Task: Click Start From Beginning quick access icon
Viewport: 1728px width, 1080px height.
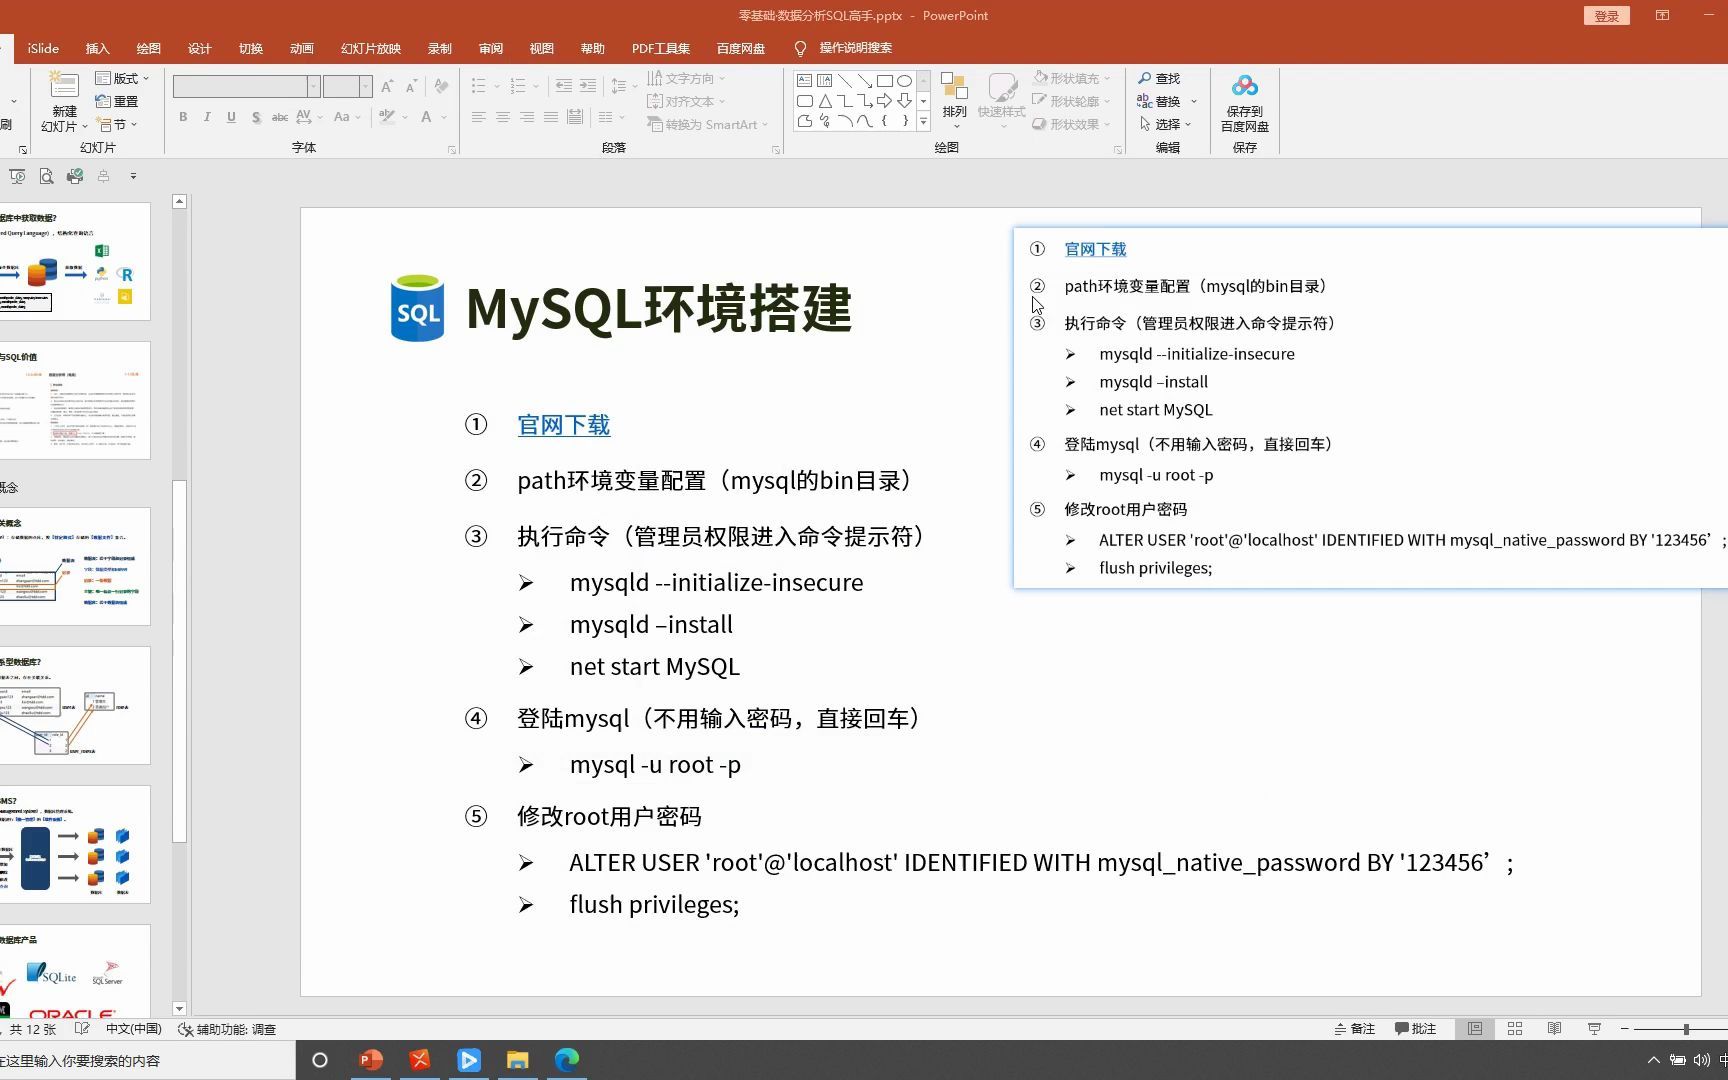Action: click(x=17, y=176)
